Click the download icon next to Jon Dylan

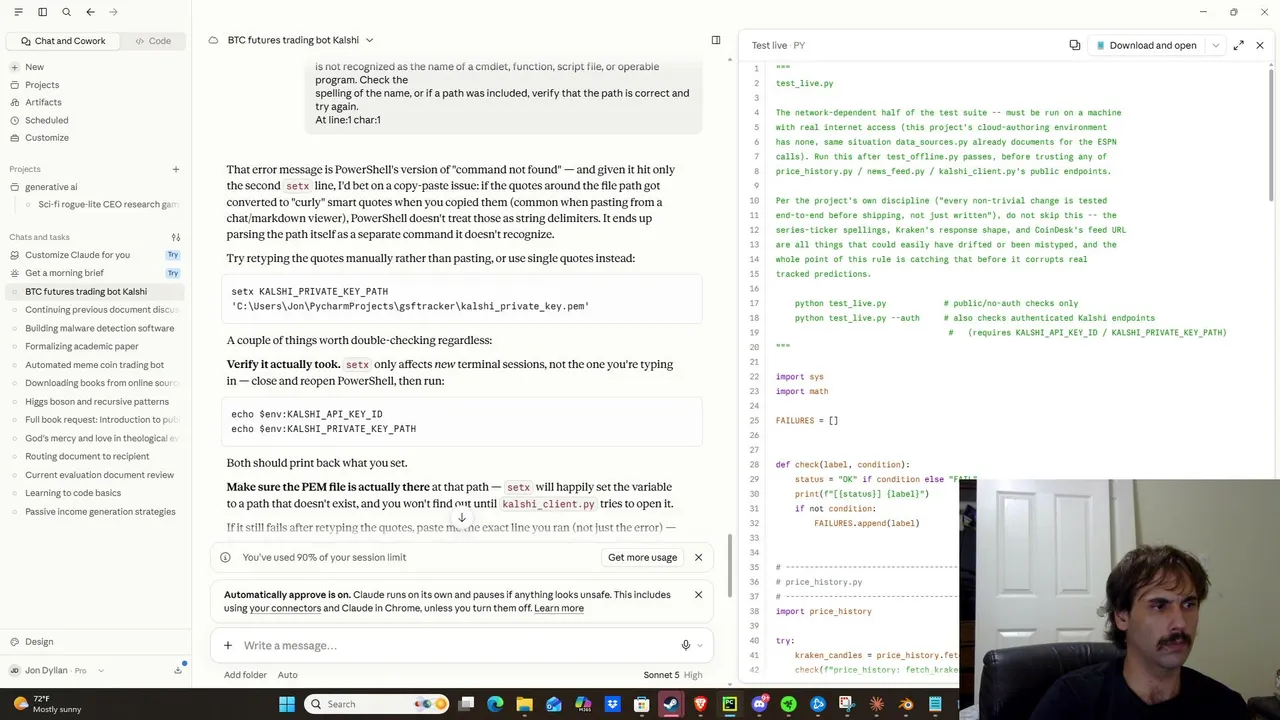click(178, 670)
